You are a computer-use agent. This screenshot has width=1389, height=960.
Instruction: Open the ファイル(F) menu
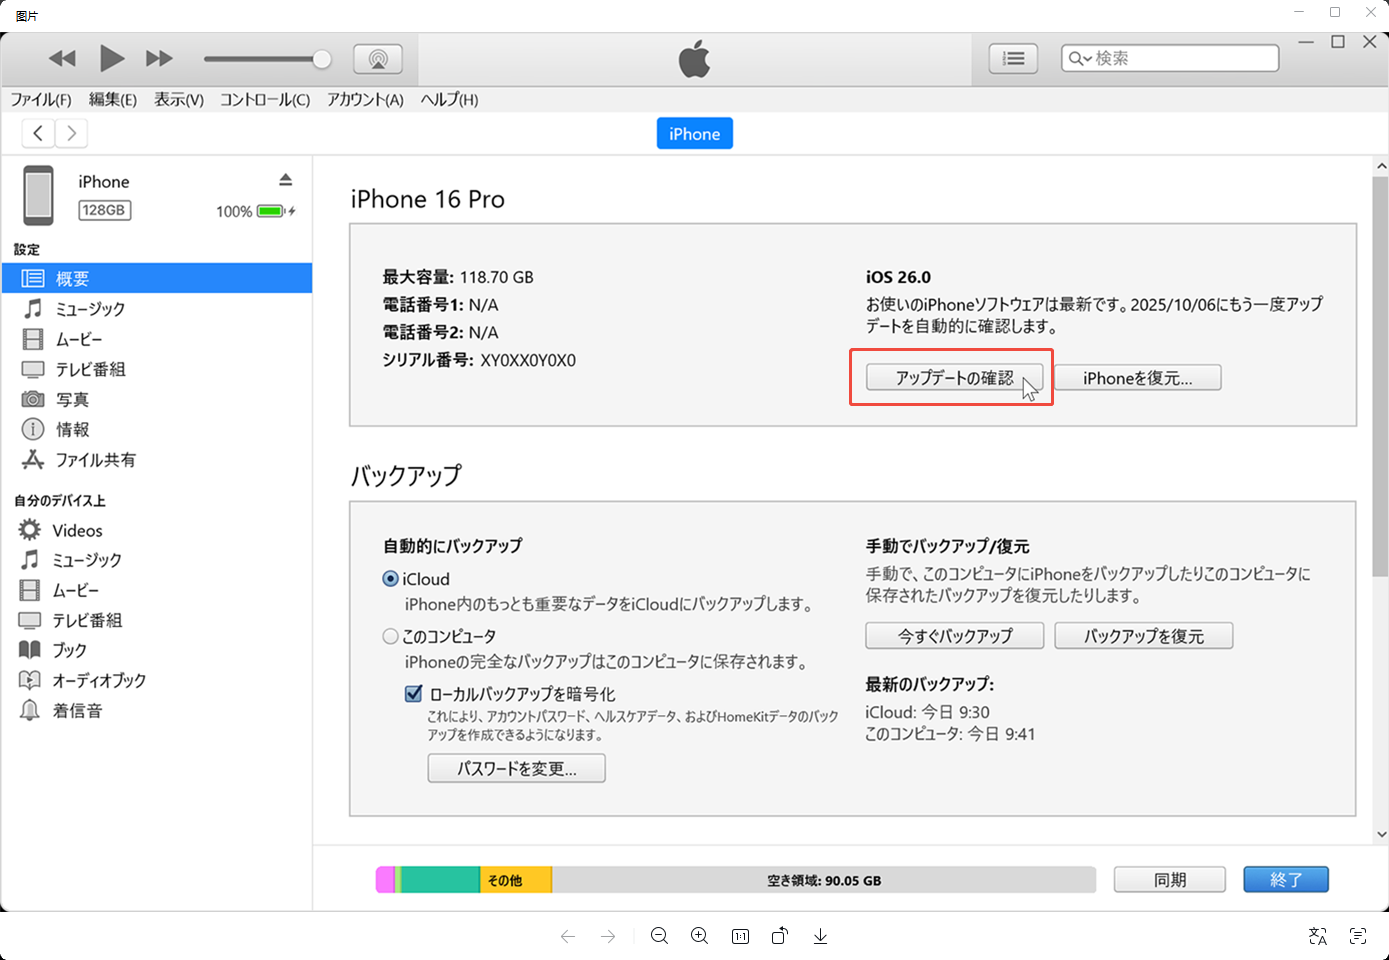click(41, 100)
